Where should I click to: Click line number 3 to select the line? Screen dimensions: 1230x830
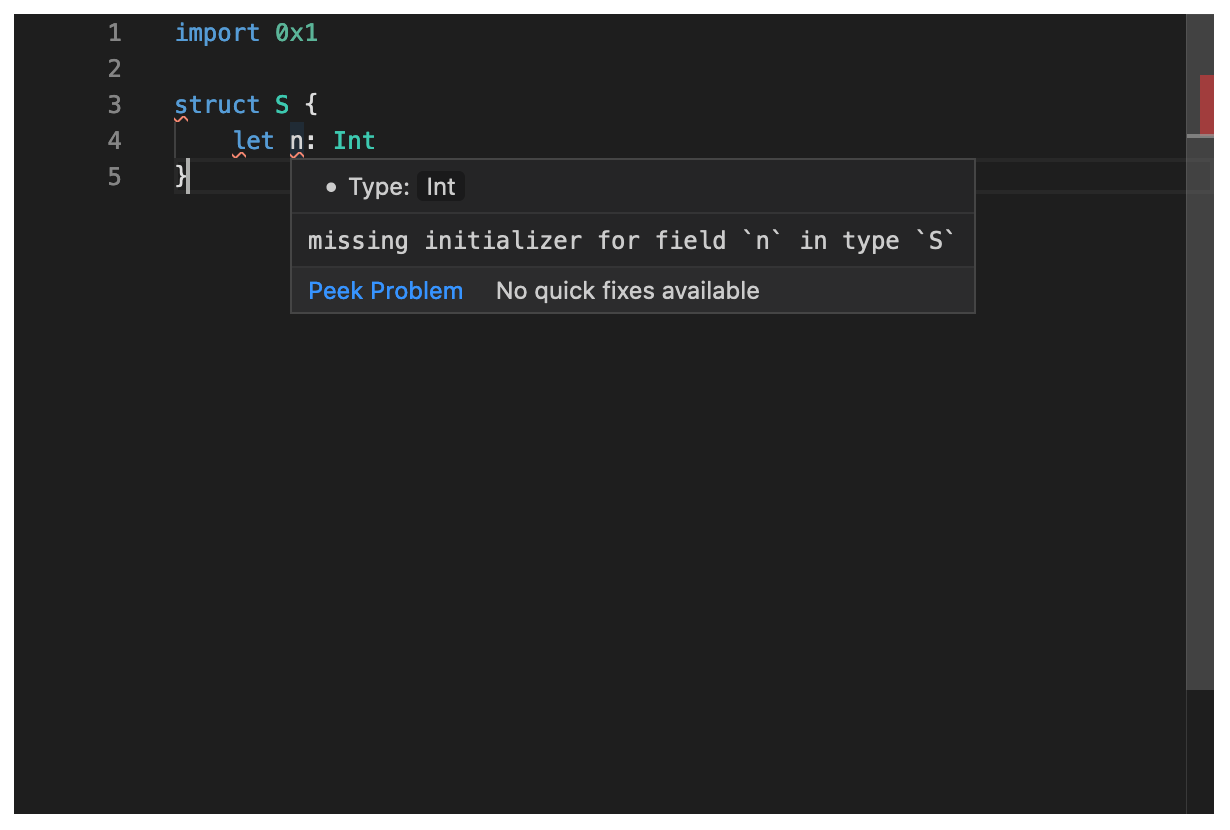pyautogui.click(x=114, y=104)
